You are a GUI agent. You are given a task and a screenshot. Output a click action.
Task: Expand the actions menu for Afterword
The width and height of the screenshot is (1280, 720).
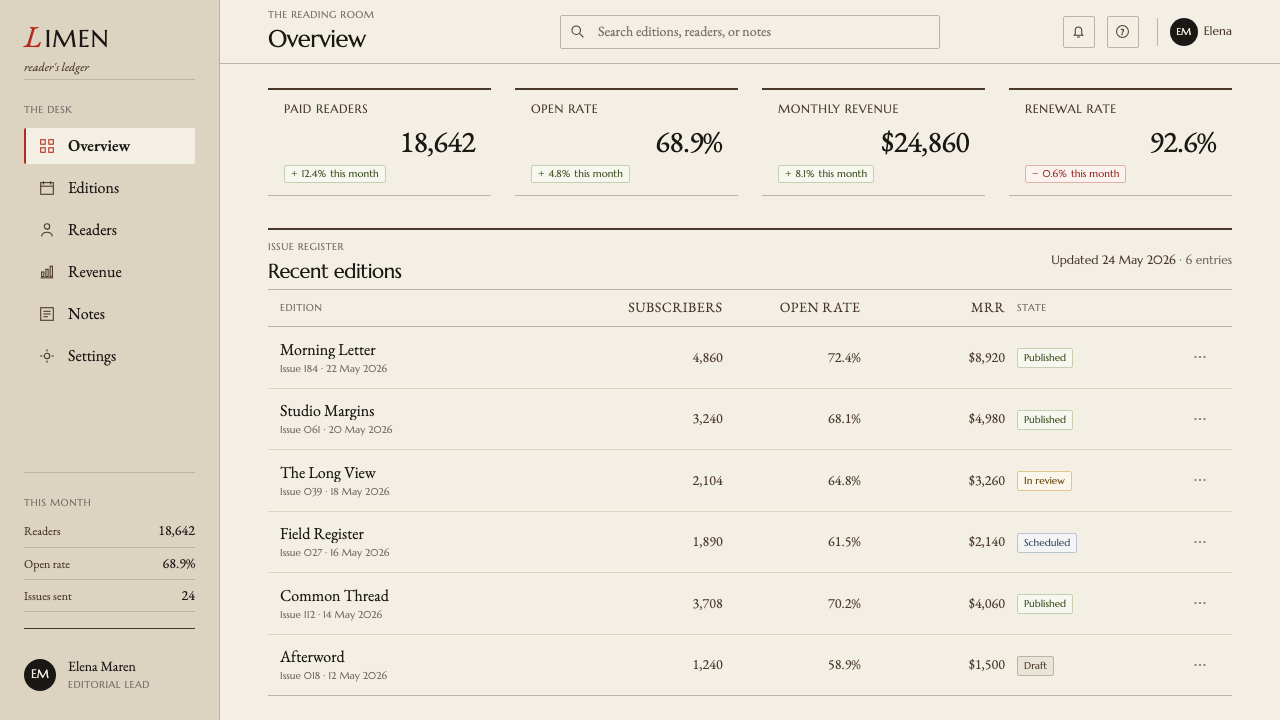(x=1200, y=665)
